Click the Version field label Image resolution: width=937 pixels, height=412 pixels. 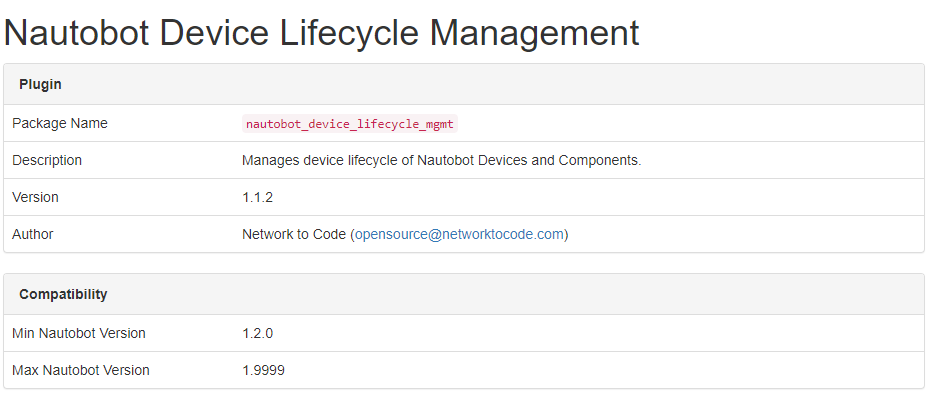(x=35, y=197)
